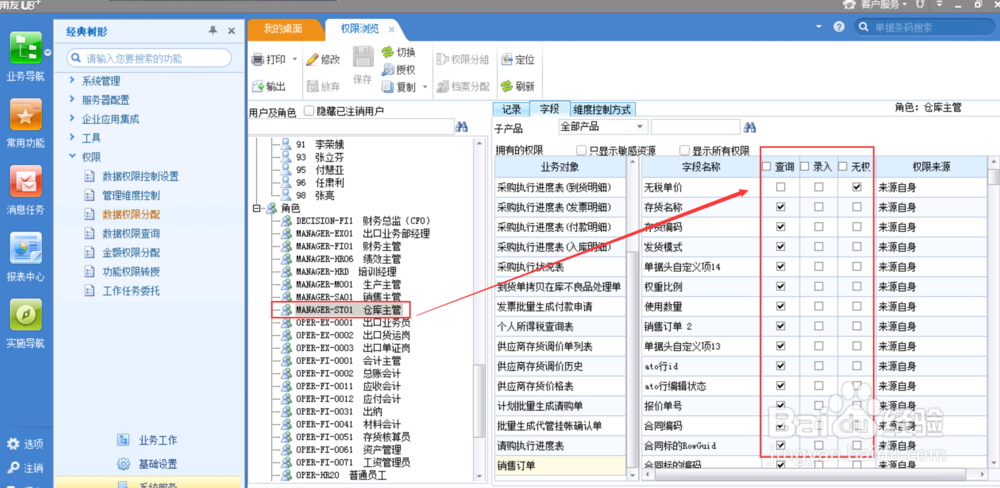Viewport: 1000px width, 488px height.
Task: Expand the 企业应用集成 tree node
Action: click(x=72, y=119)
